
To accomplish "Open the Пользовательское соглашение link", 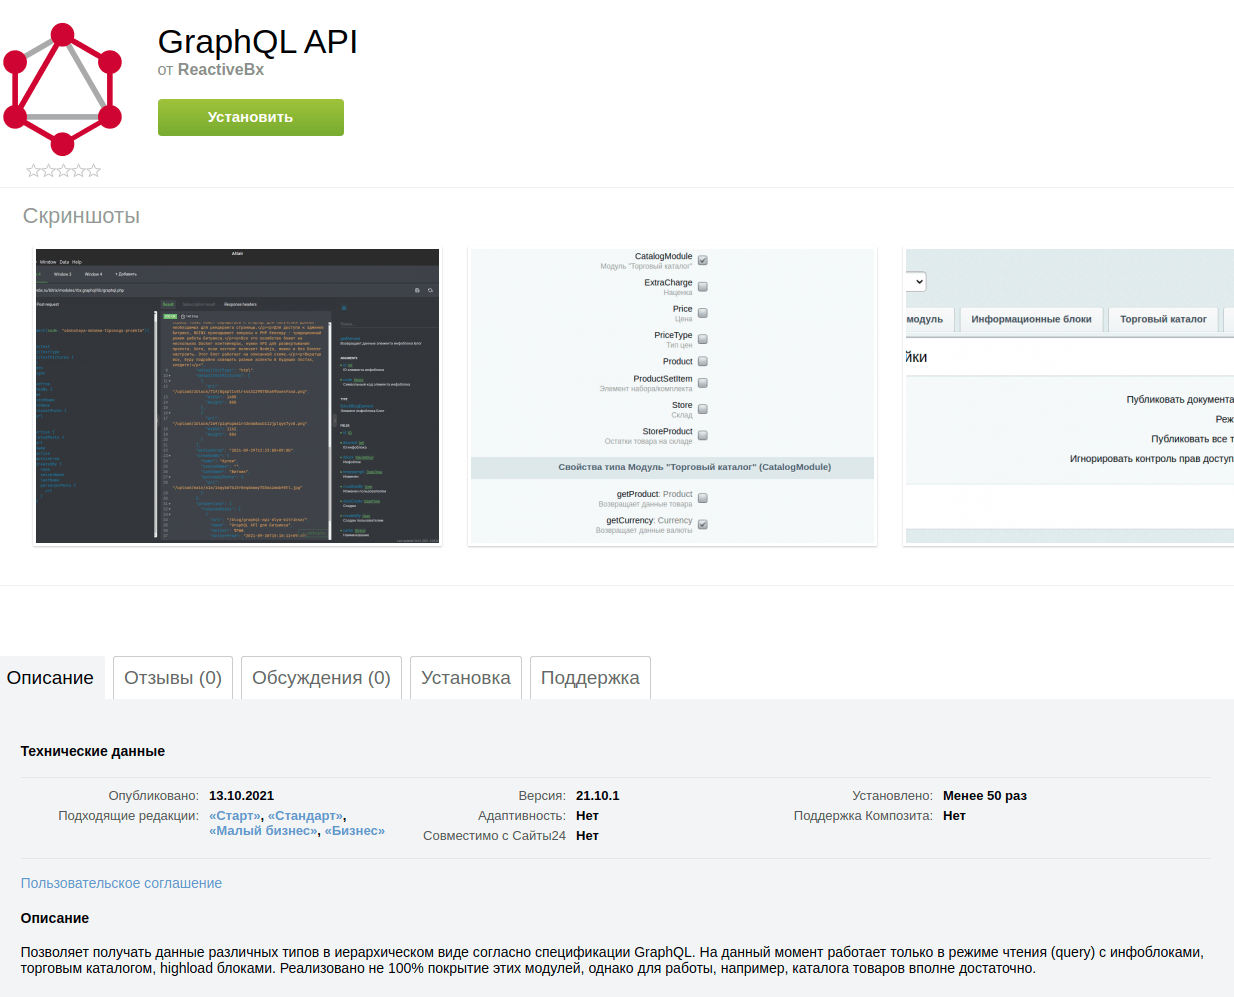I will coord(121,883).
